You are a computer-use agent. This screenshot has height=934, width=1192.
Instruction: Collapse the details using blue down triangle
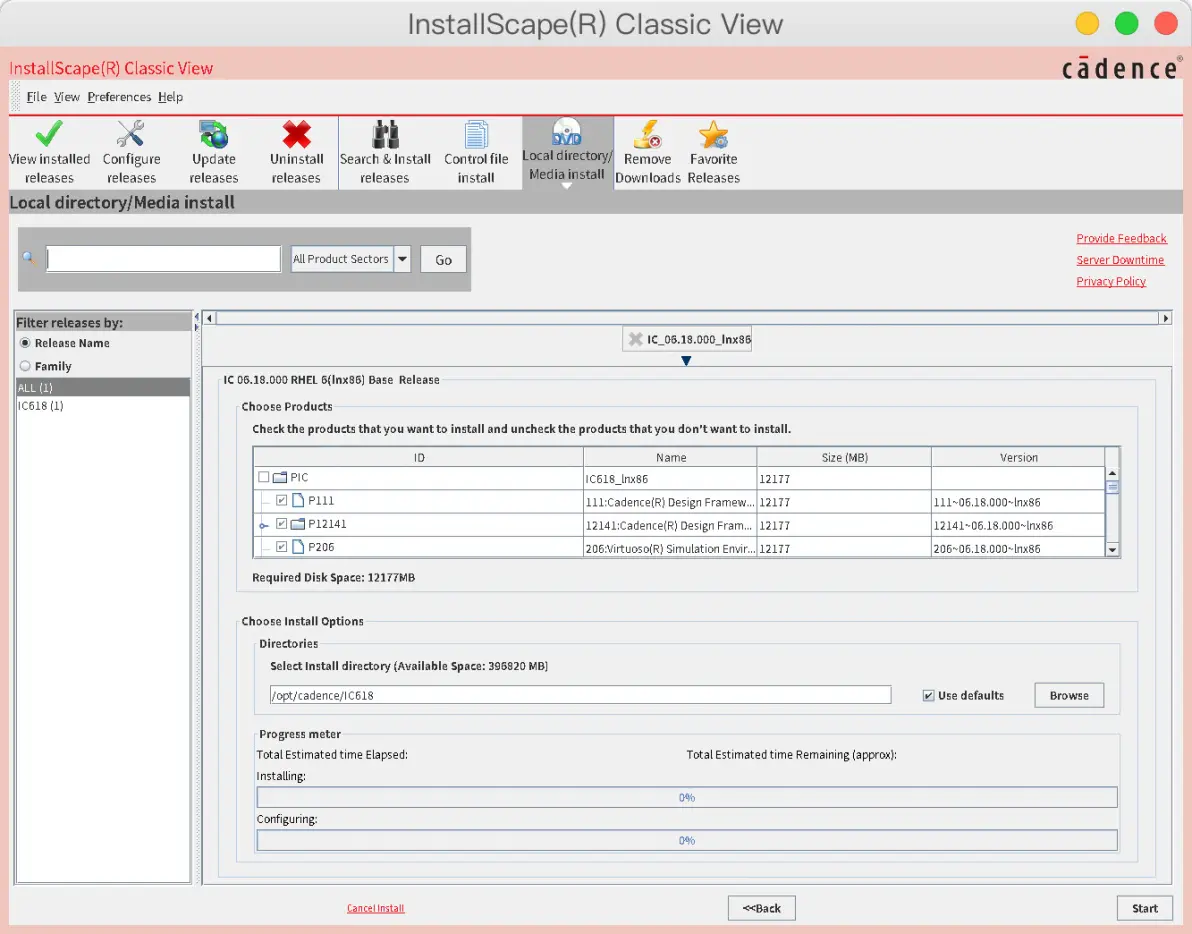tap(686, 361)
